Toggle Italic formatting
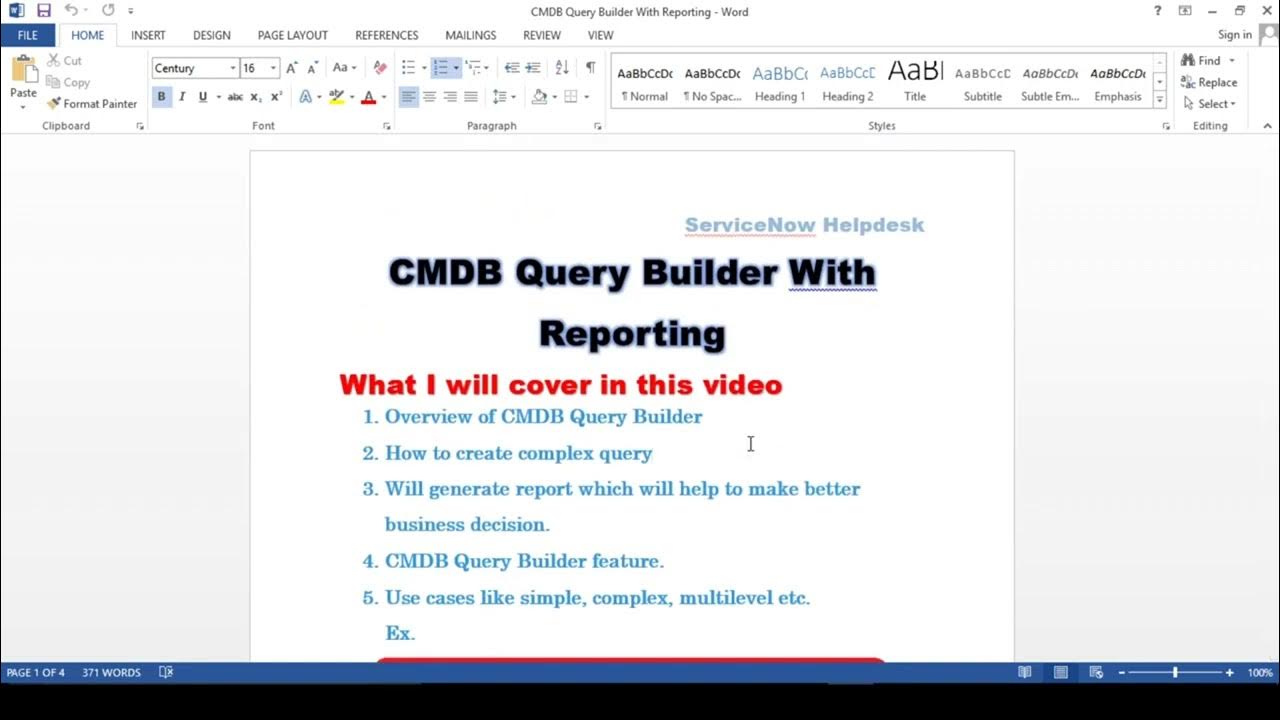Screen dimensions: 1280x720 click(x=182, y=97)
